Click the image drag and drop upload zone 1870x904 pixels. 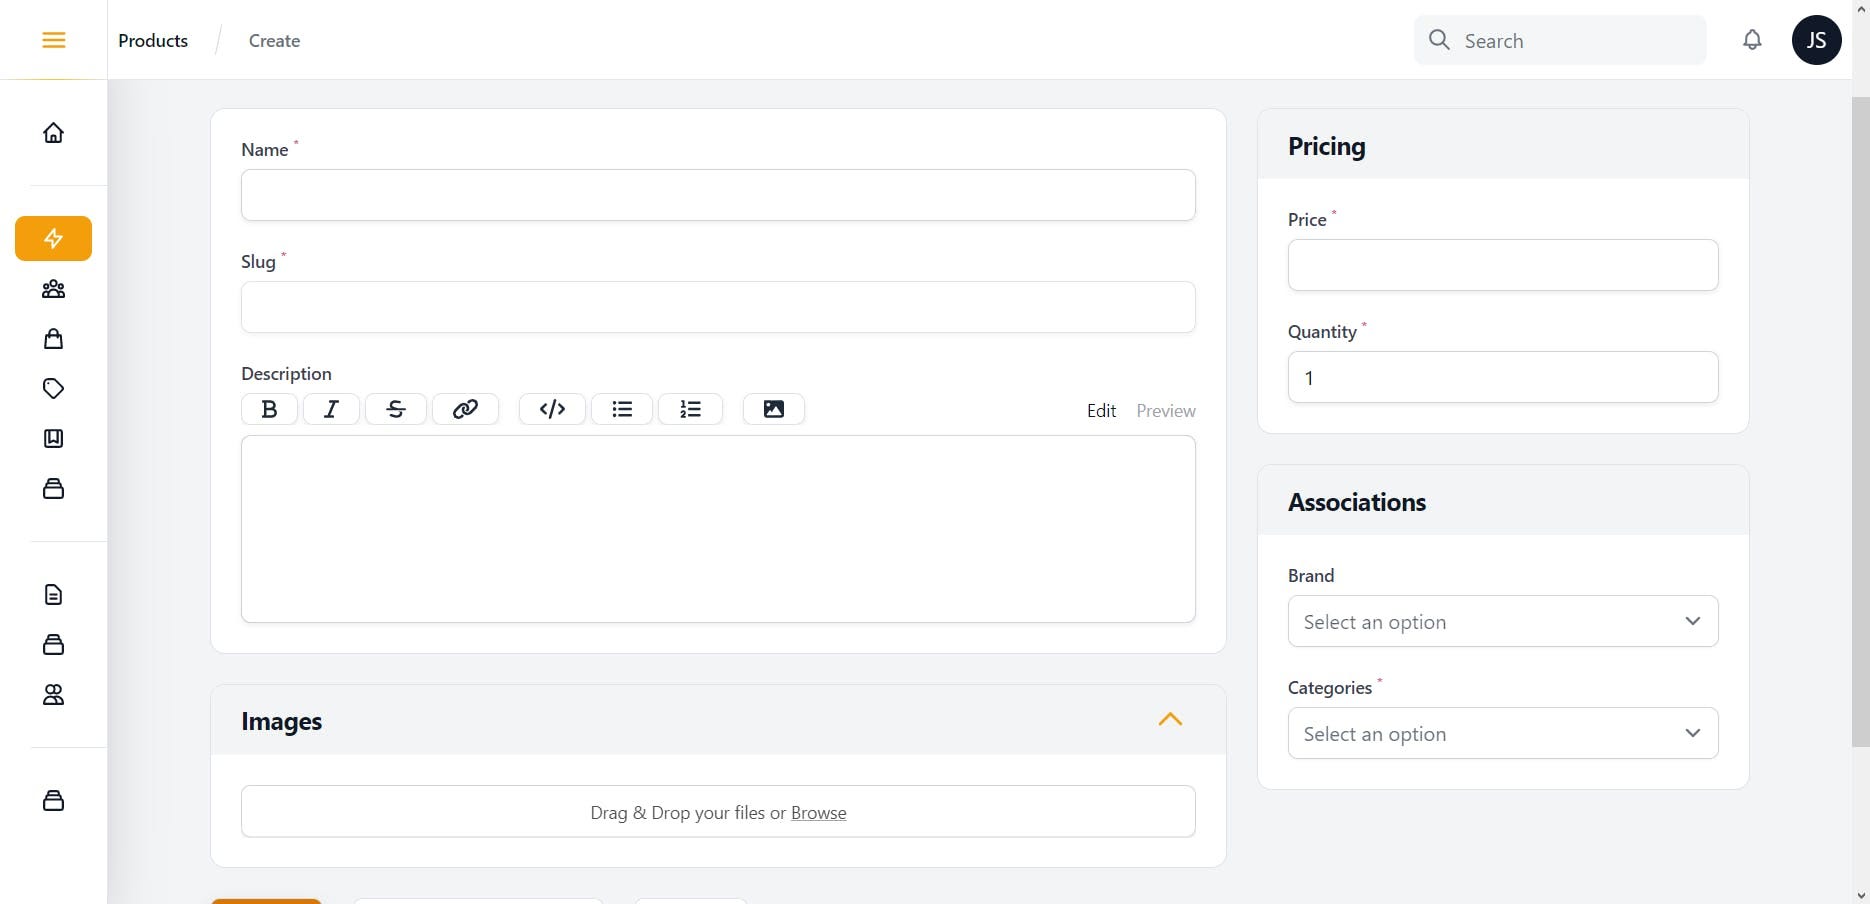tap(718, 811)
